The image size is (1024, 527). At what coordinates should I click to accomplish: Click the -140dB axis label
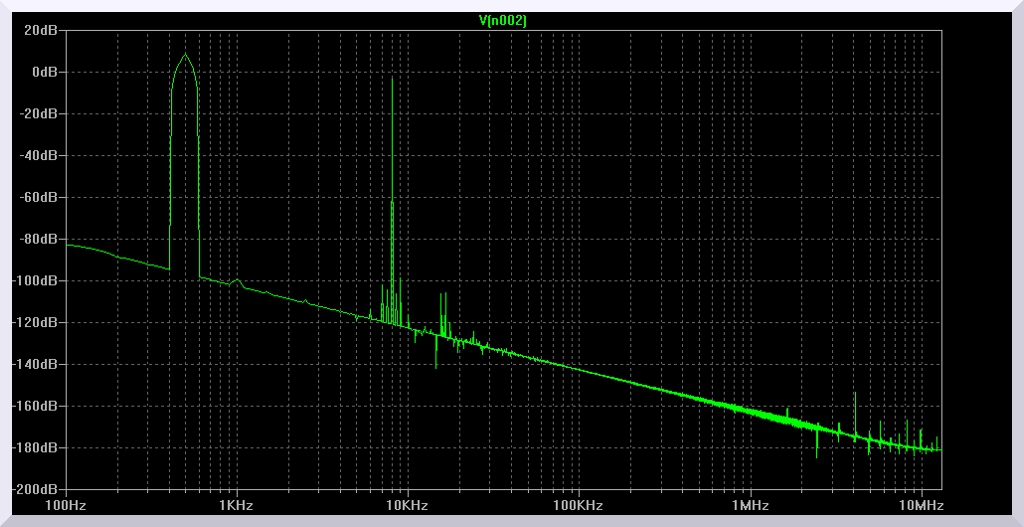tap(37, 365)
